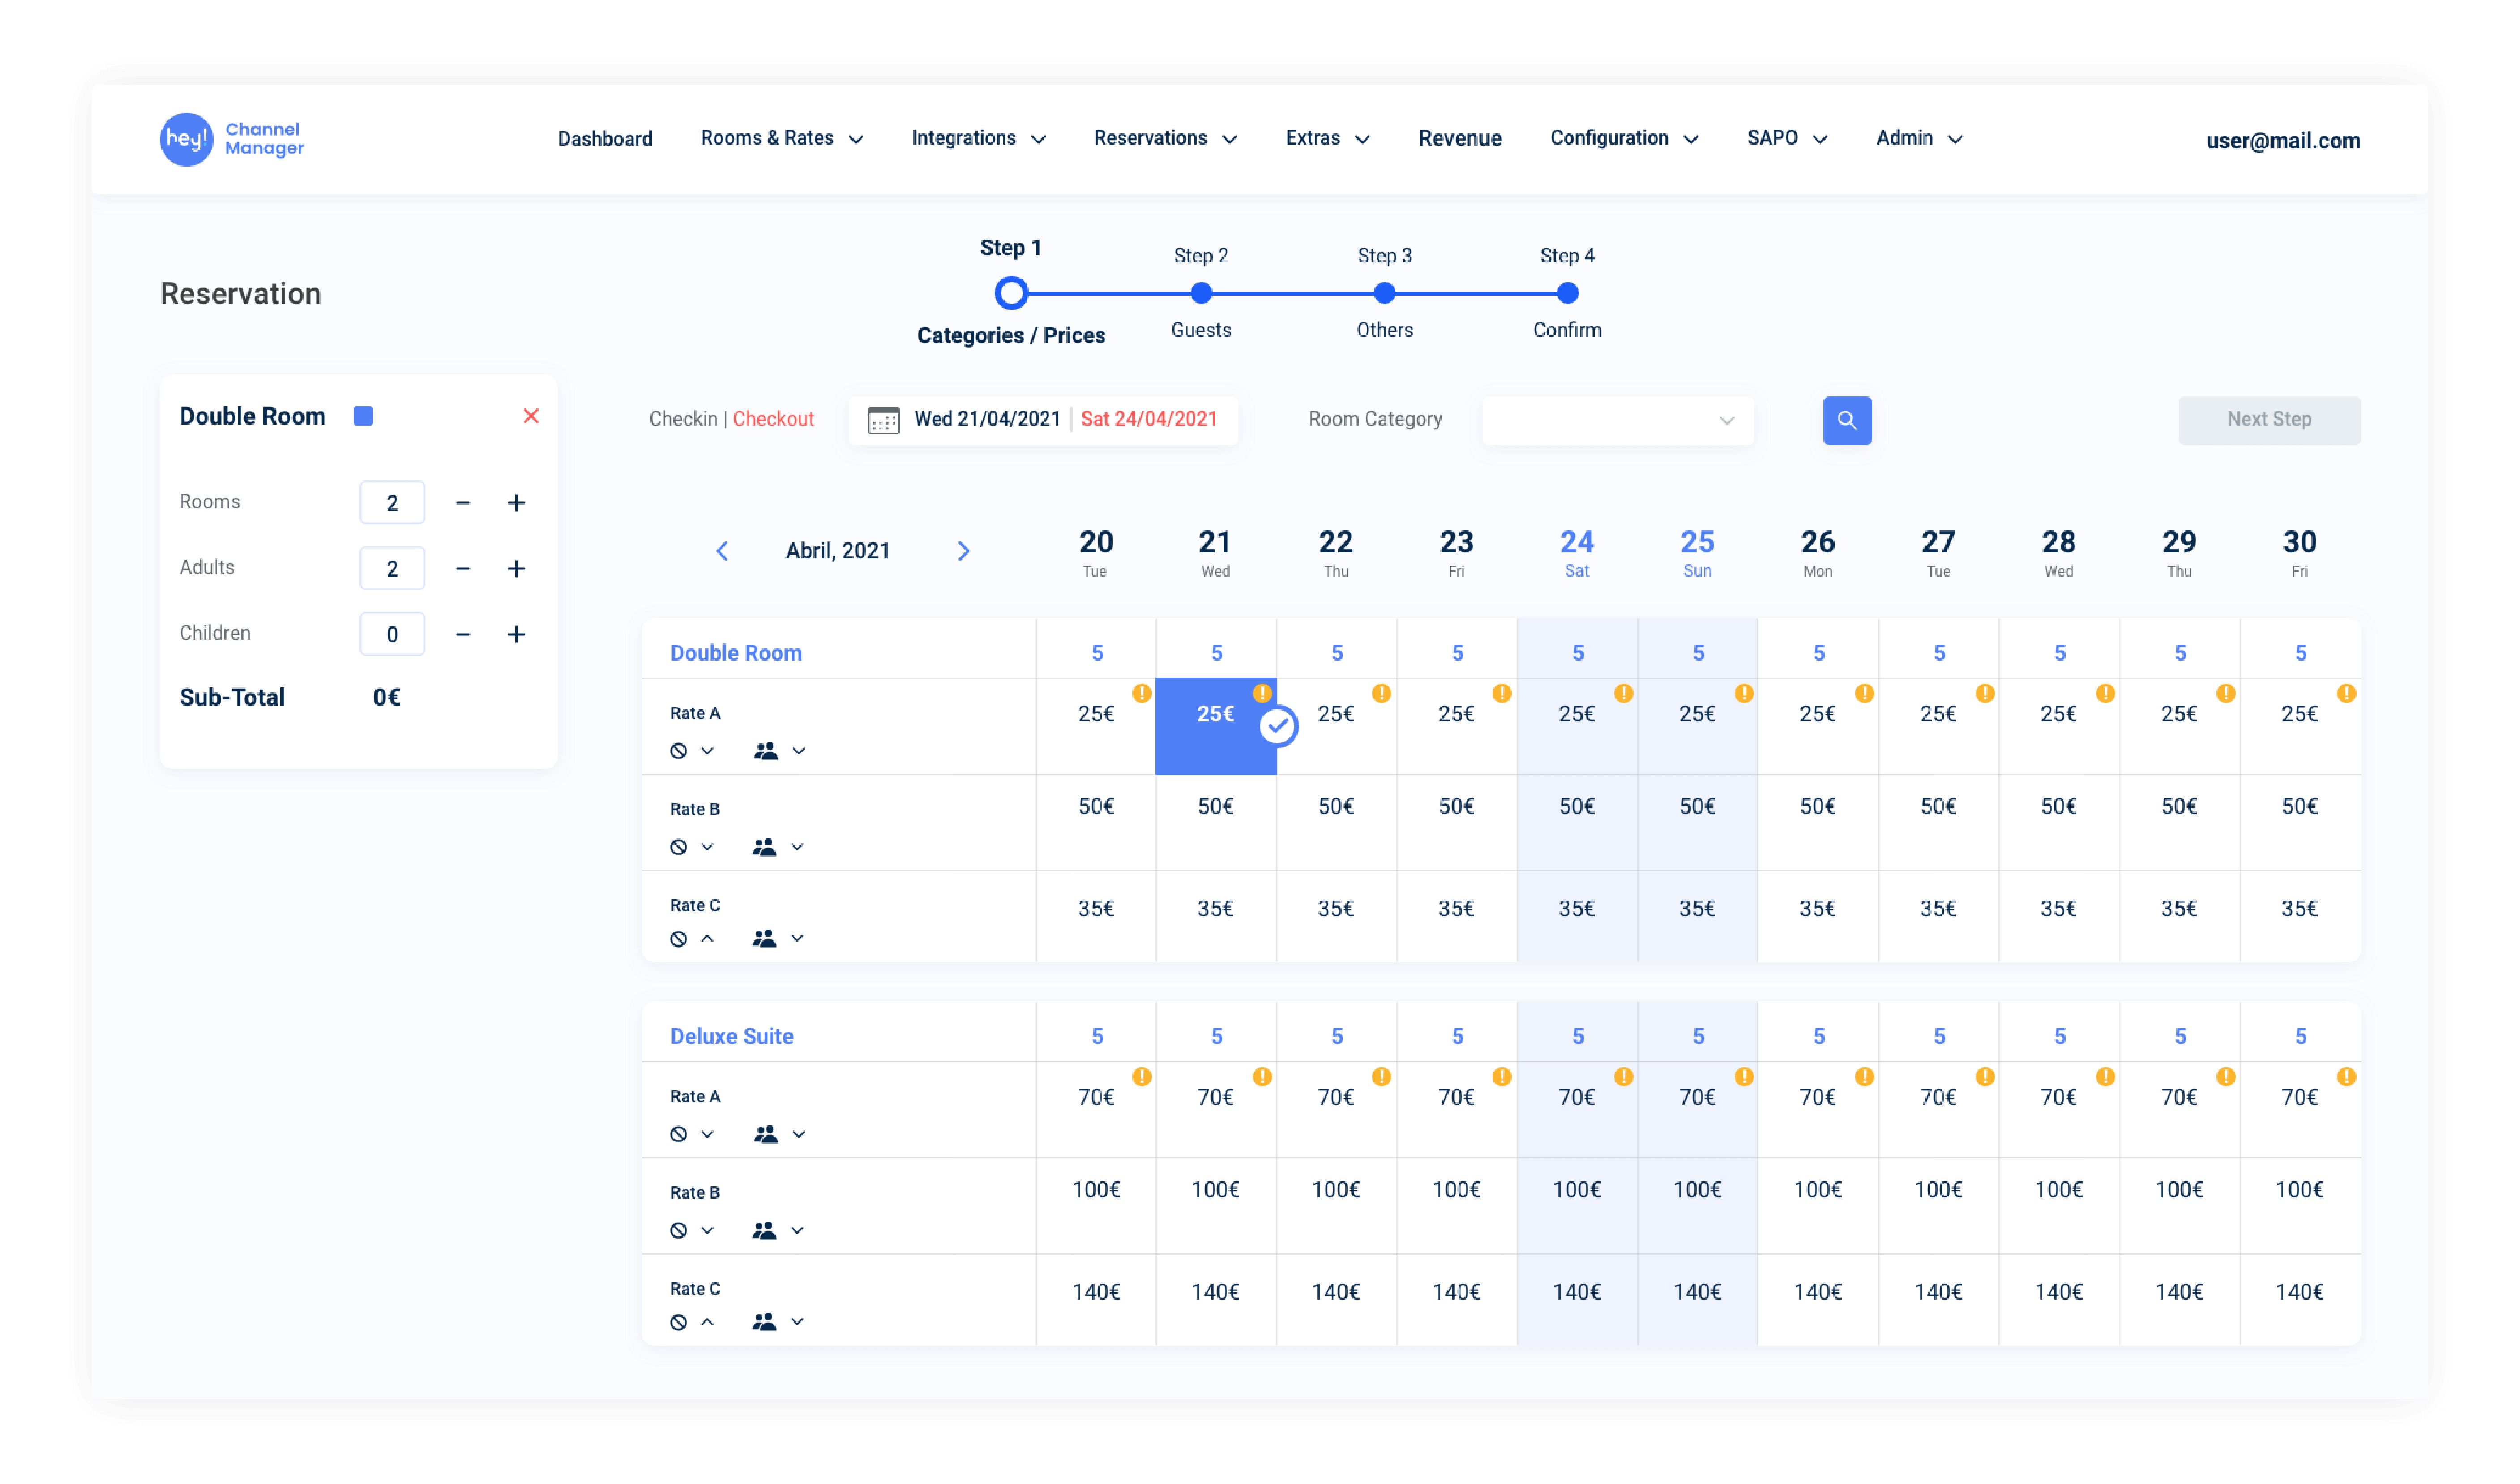This screenshot has width=2520, height=1484.
Task: Open Rooms & Rates menu
Action: click(x=781, y=139)
